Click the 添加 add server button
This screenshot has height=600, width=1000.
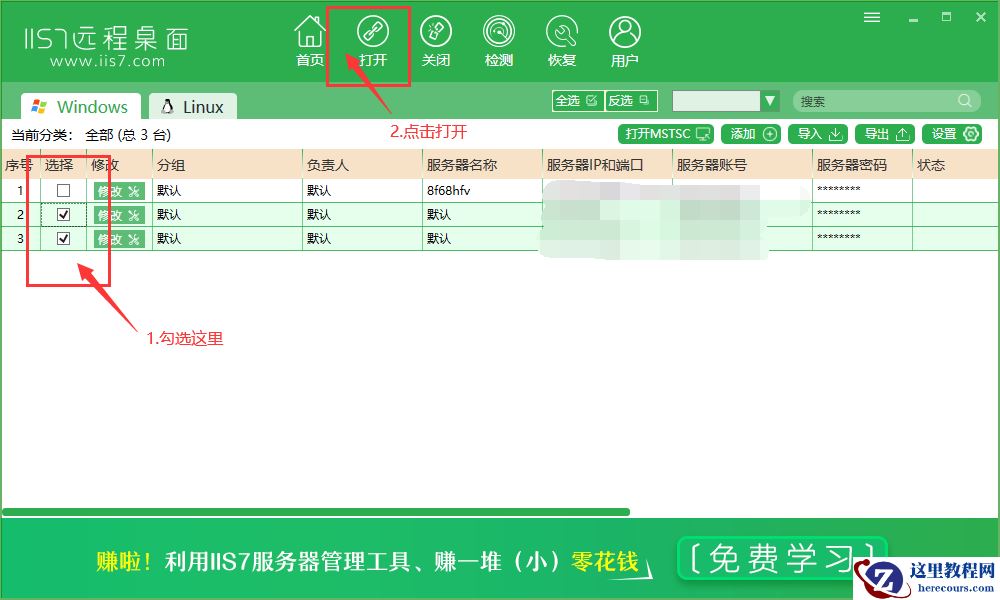(751, 134)
